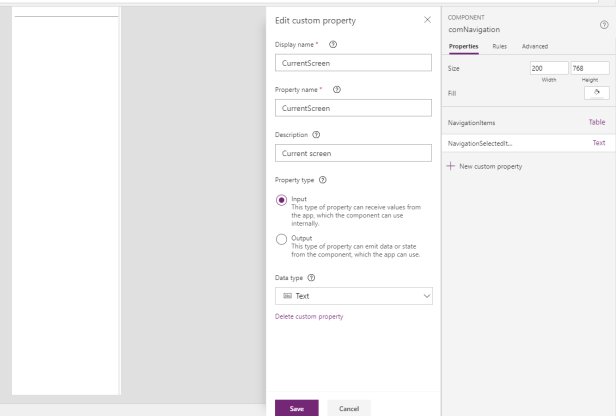
Task: Click Delete custom property link
Action: point(309,316)
